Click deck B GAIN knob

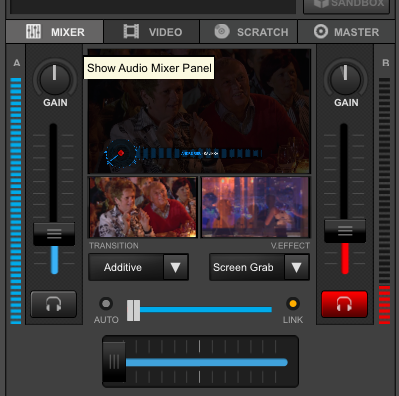click(345, 79)
